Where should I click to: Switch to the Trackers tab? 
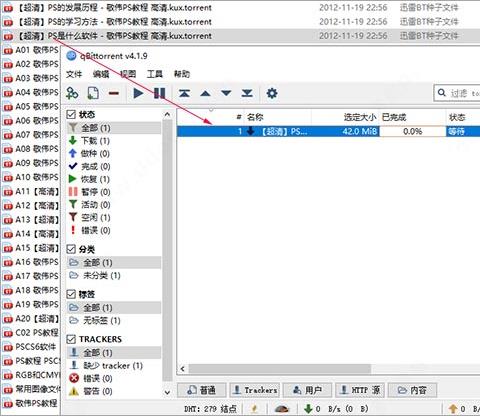(x=256, y=390)
